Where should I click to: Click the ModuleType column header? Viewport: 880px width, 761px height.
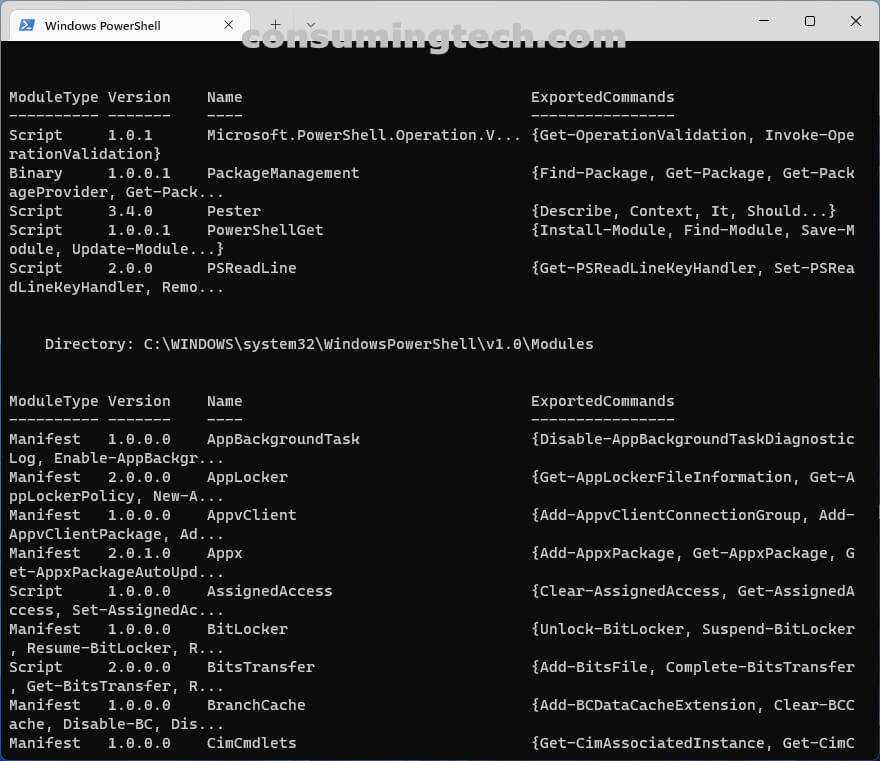coord(48,97)
